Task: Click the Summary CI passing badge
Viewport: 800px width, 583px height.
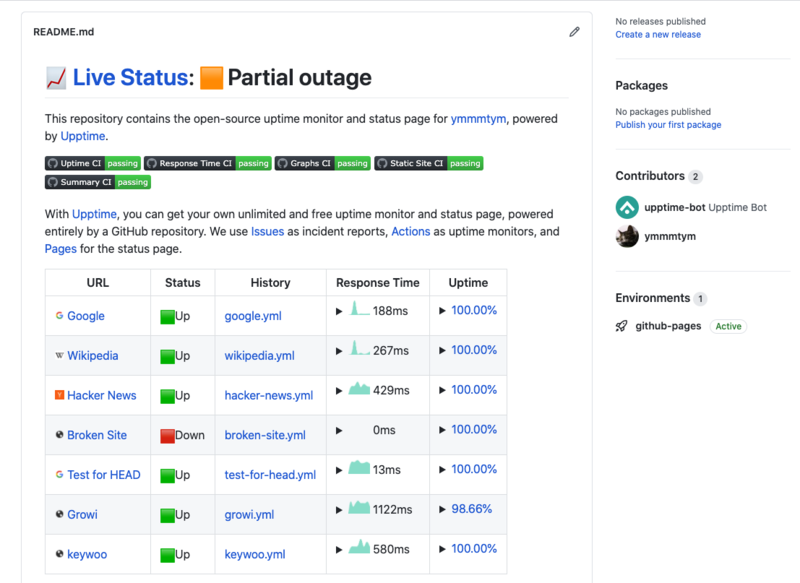Action: pyautogui.click(x=98, y=182)
